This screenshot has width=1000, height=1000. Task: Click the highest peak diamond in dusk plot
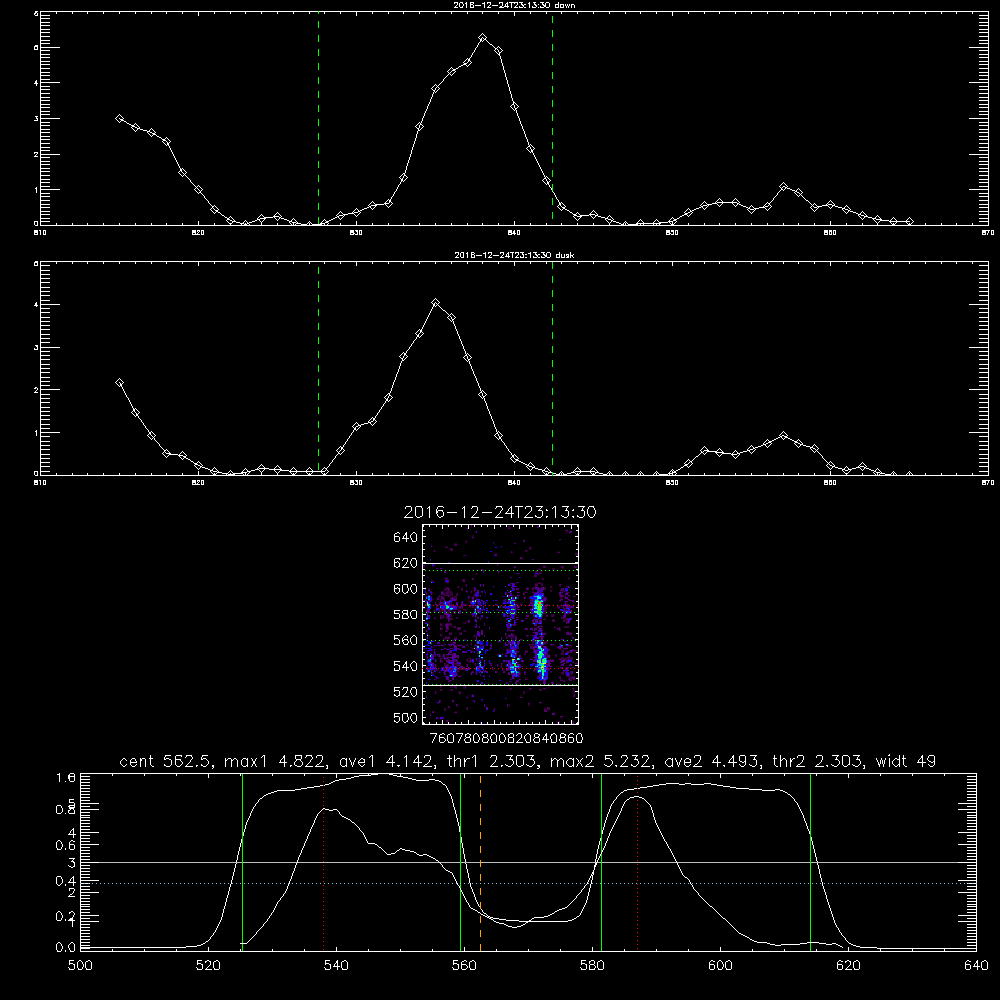pos(436,303)
